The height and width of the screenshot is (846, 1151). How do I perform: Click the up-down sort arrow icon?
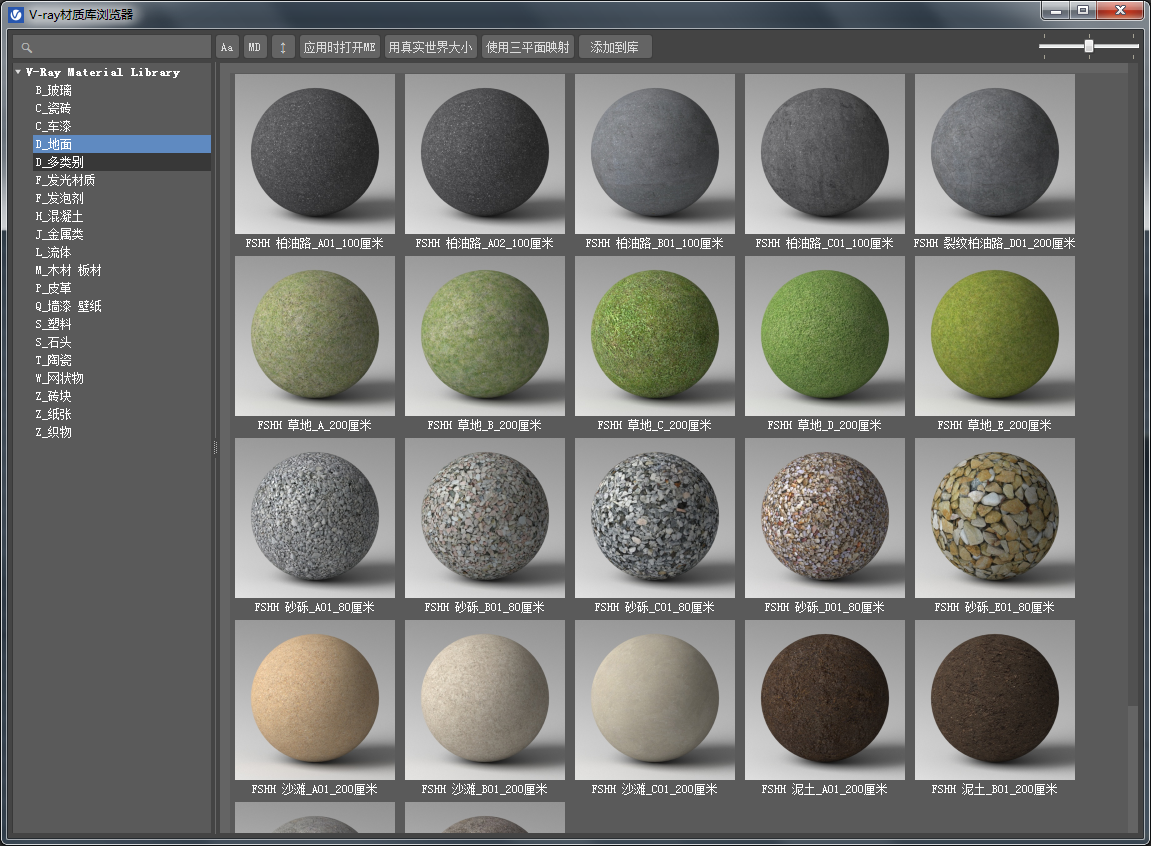pyautogui.click(x=283, y=47)
